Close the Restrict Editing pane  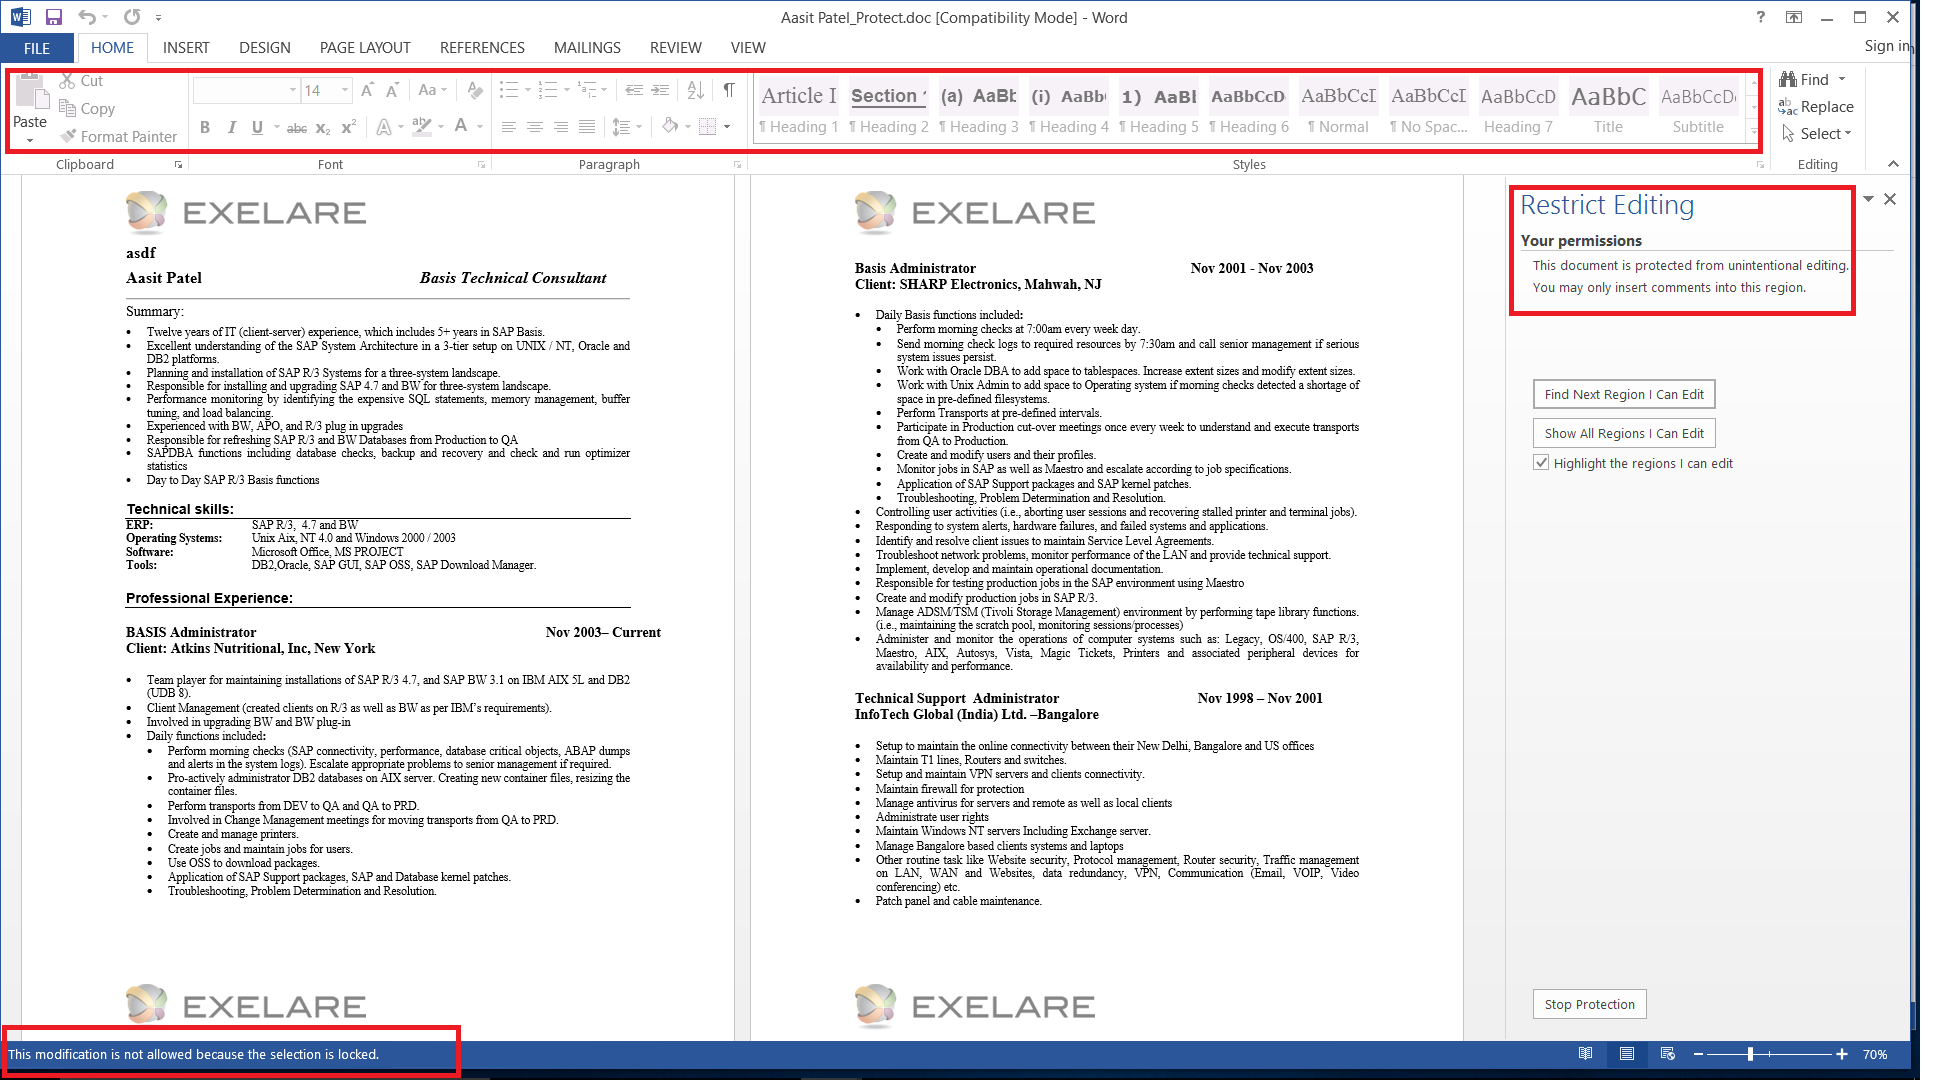[1890, 199]
